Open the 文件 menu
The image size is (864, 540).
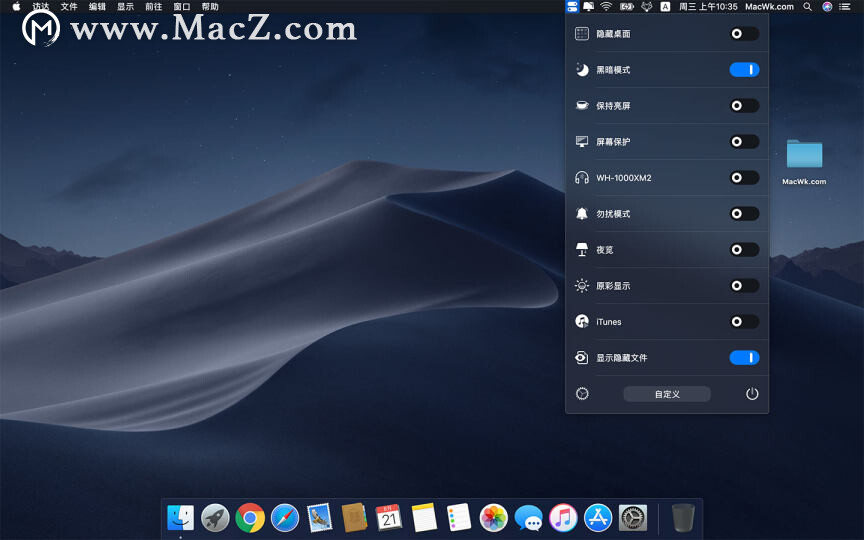pyautogui.click(x=69, y=7)
